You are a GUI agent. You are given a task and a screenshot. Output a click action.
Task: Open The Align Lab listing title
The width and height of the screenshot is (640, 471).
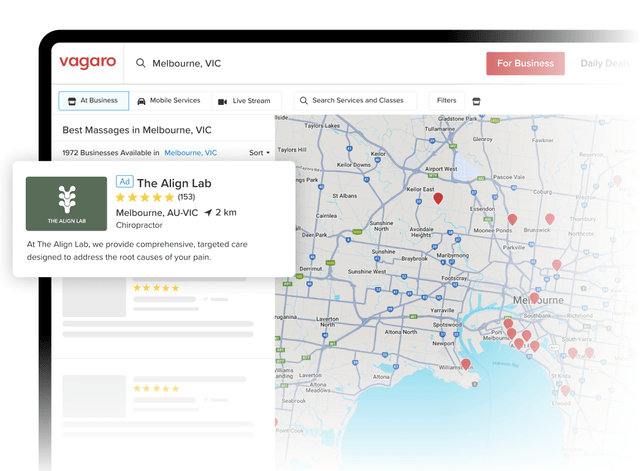174,183
